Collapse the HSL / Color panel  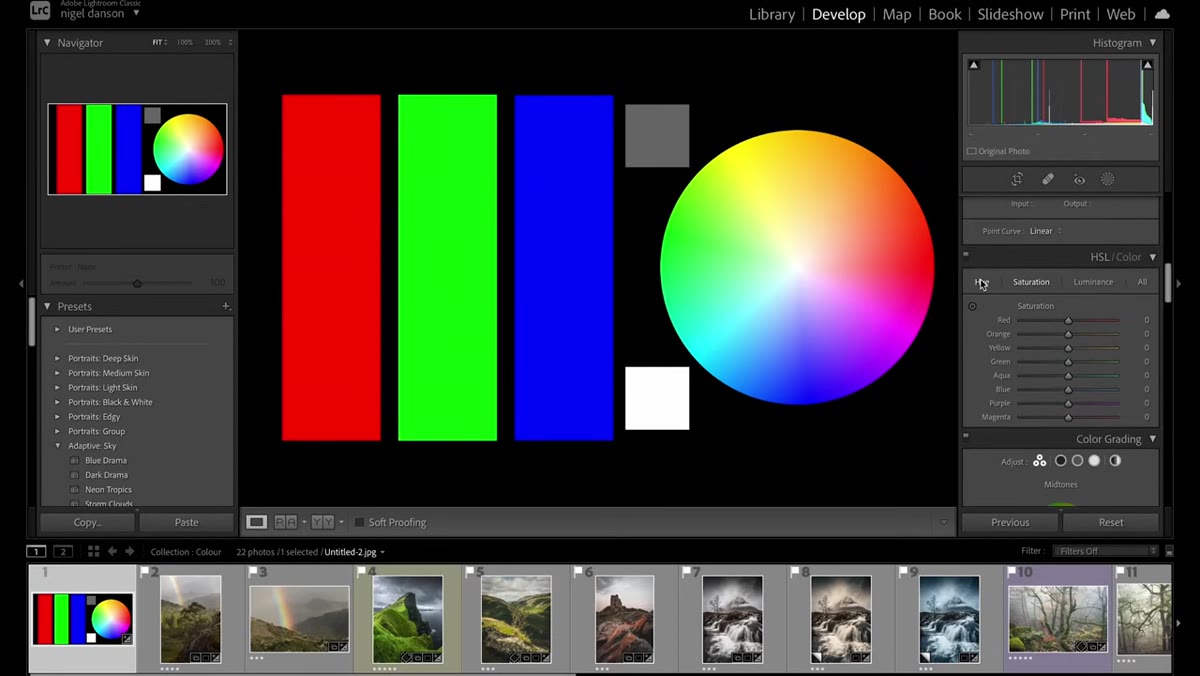click(x=1153, y=257)
